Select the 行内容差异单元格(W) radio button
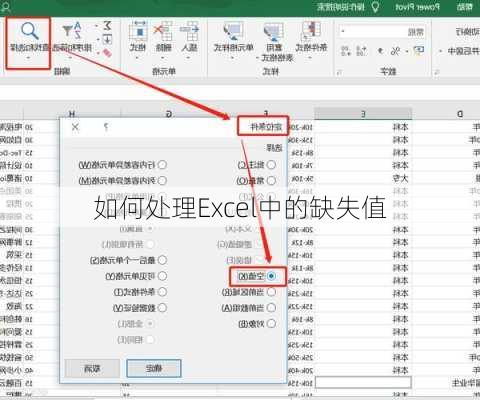Viewport: 480px width, 400px height. click(162, 165)
